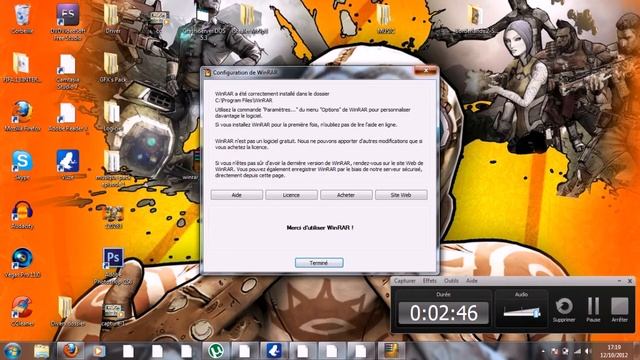Open the Capturer menu in recorder
The height and width of the screenshot is (360, 640).
404,281
